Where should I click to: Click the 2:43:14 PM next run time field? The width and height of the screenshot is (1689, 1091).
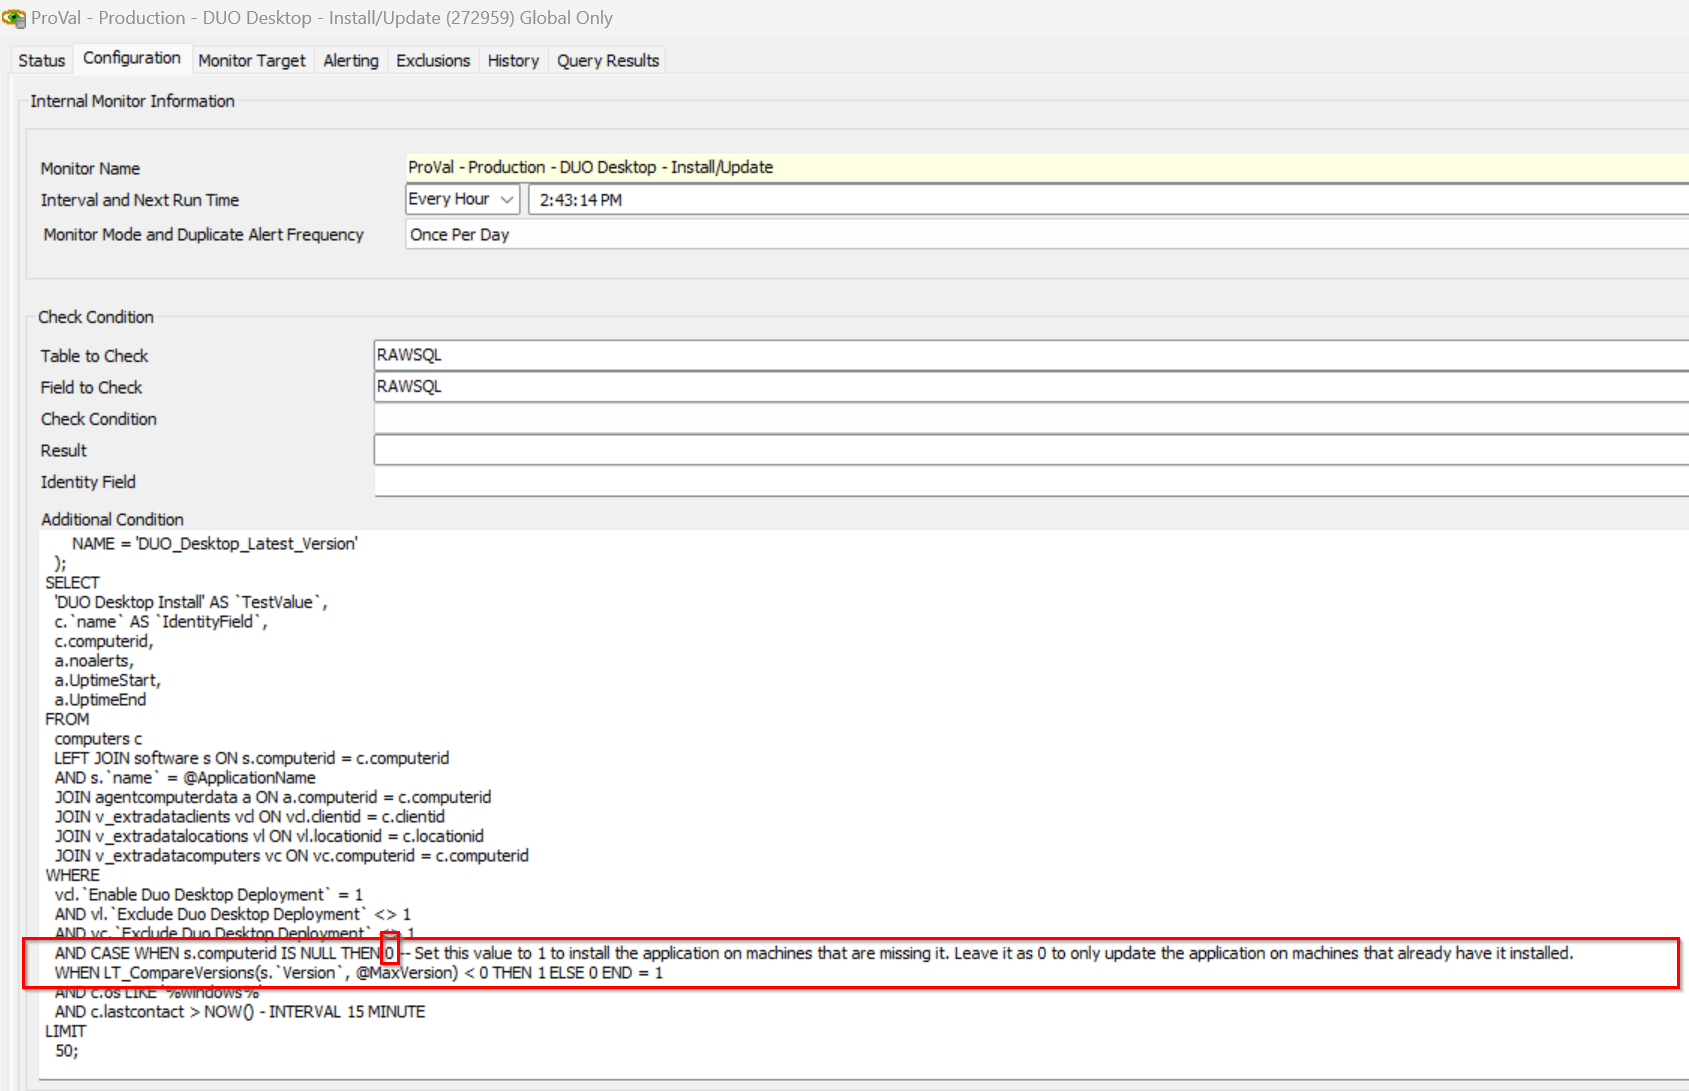click(x=1108, y=200)
